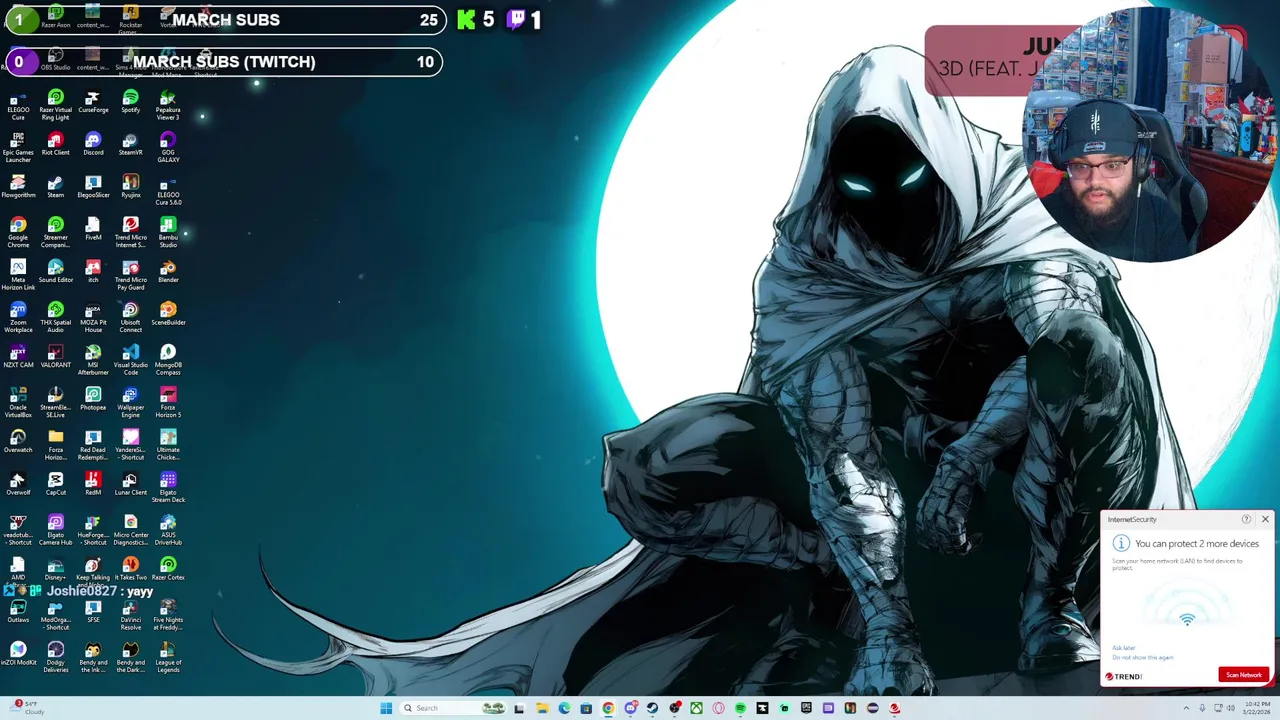This screenshot has height=720, width=1280.
Task: Open the Trend Micro Pay Guard shortcut
Action: (x=130, y=275)
